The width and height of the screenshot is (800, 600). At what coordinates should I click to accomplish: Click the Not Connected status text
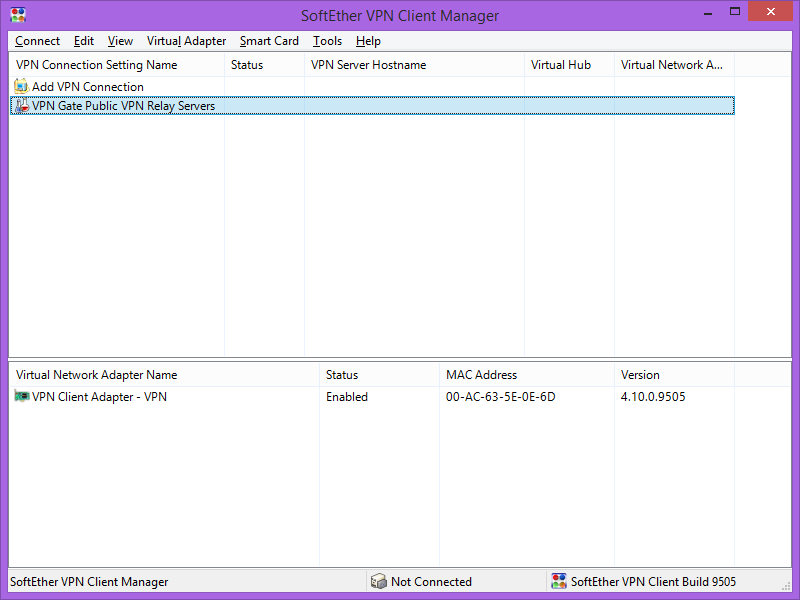click(x=431, y=582)
